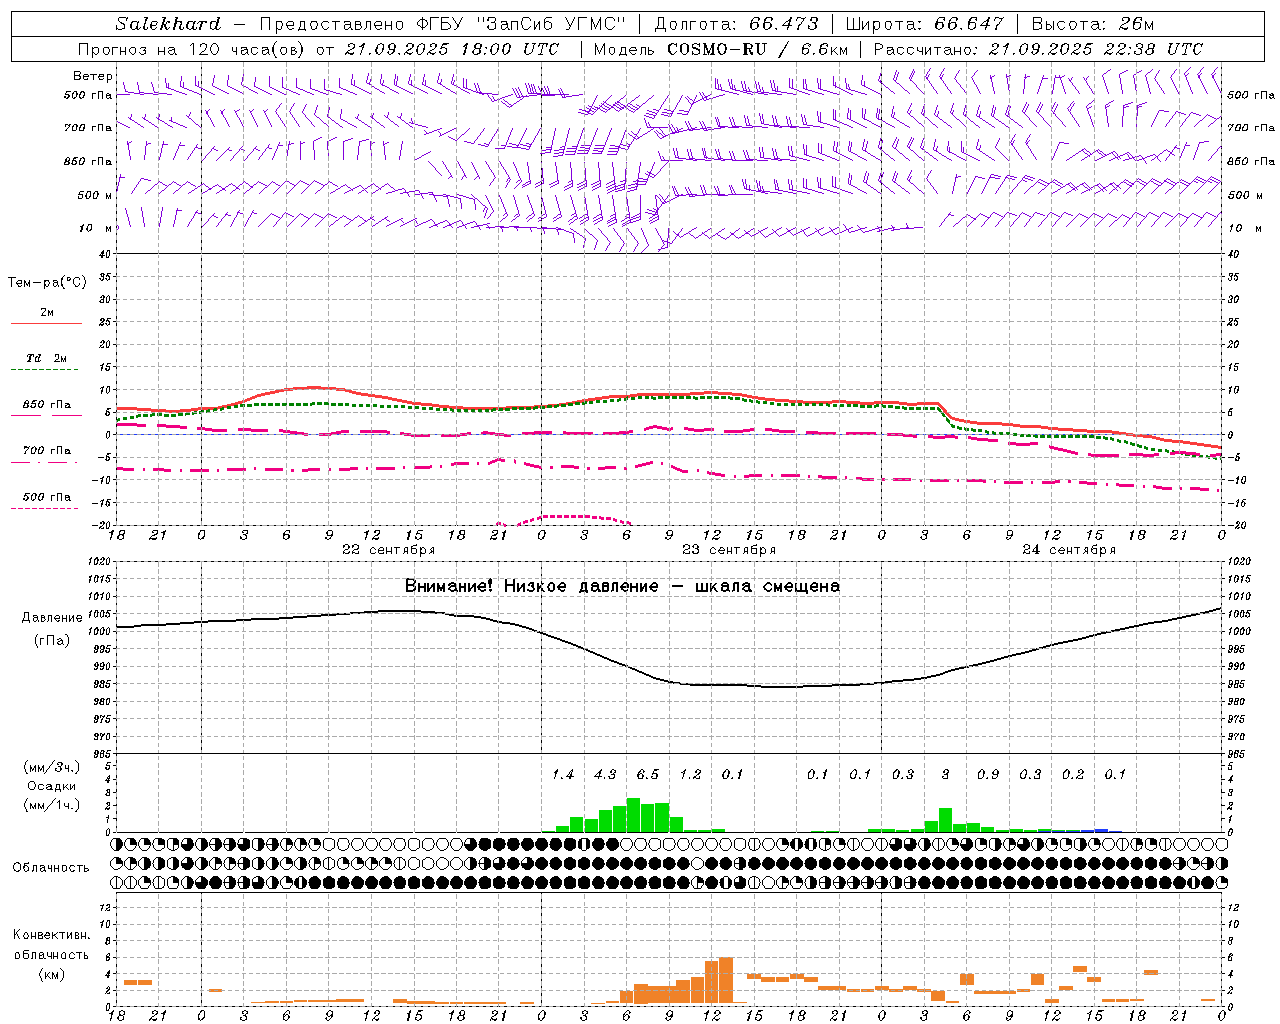1280x1024 pixels.
Task: Select the 23 сентября date label
Action: click(728, 550)
